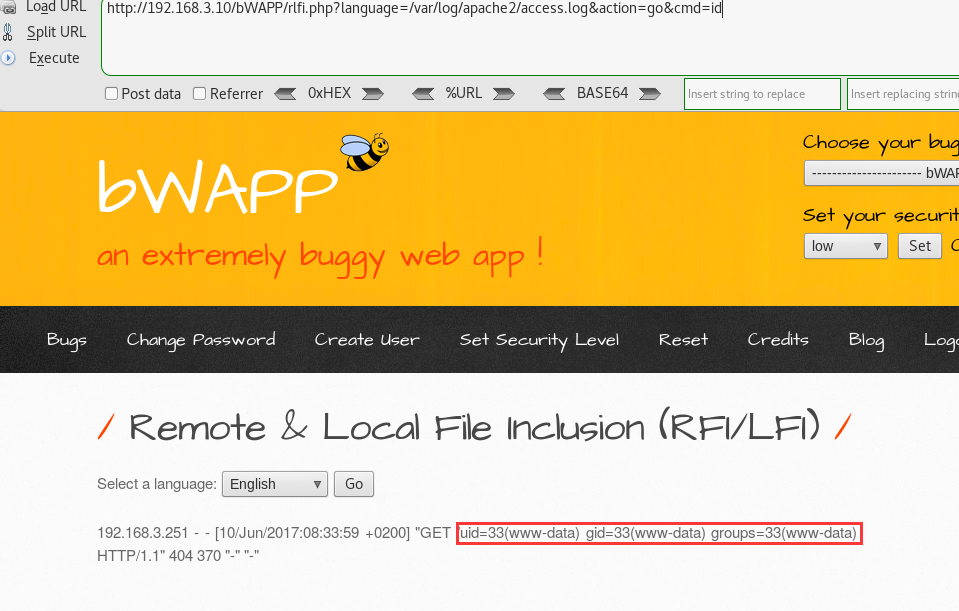Click left arrow beside 0xHEX
The width and height of the screenshot is (959, 611).
click(x=285, y=94)
